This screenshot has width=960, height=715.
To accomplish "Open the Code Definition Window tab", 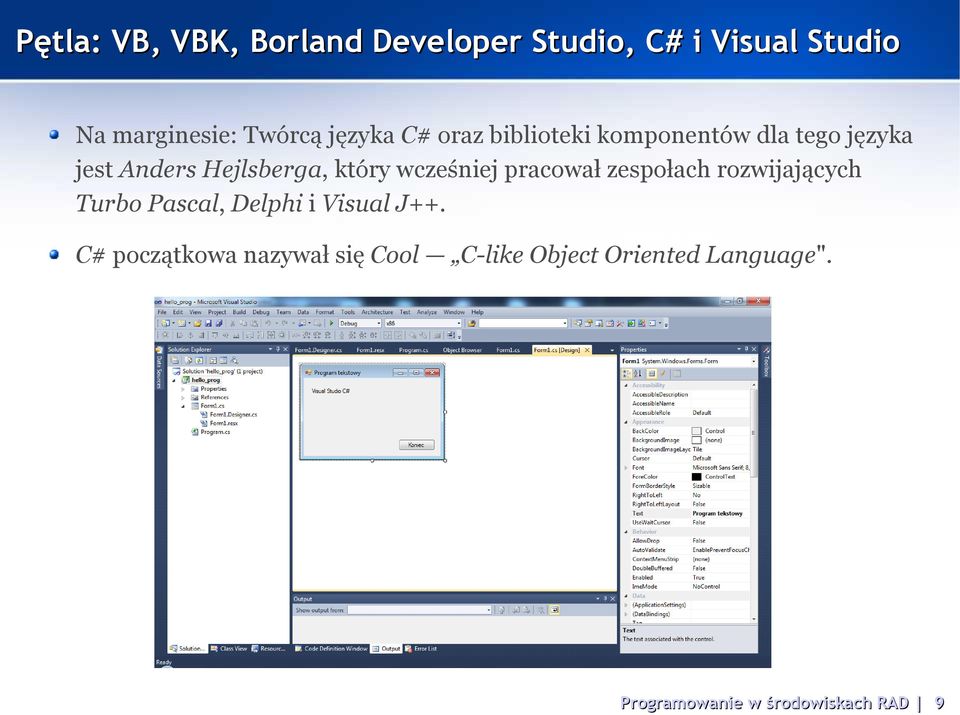I will [331, 648].
